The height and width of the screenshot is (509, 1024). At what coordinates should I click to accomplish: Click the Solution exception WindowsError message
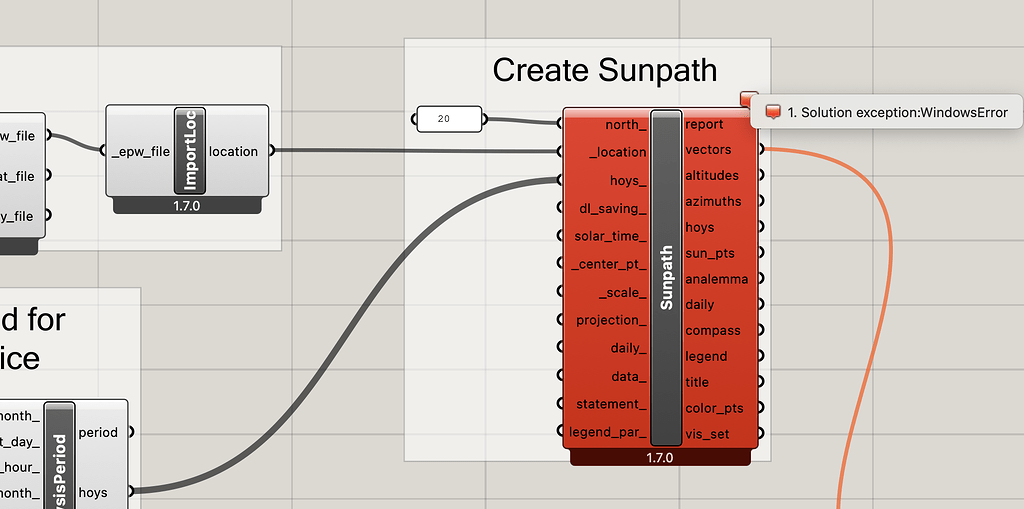tap(897, 112)
